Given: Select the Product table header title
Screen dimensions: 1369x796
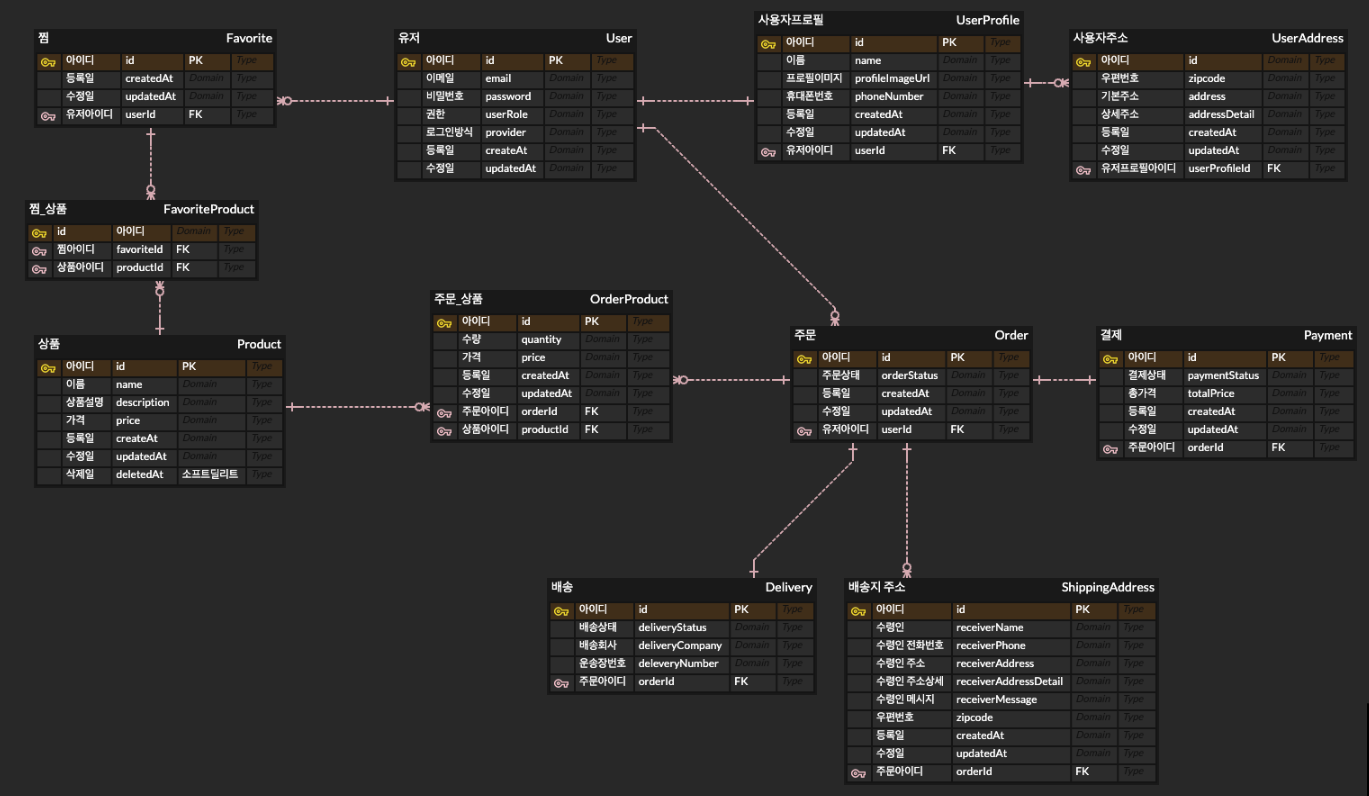Looking at the screenshot, I should tap(258, 344).
